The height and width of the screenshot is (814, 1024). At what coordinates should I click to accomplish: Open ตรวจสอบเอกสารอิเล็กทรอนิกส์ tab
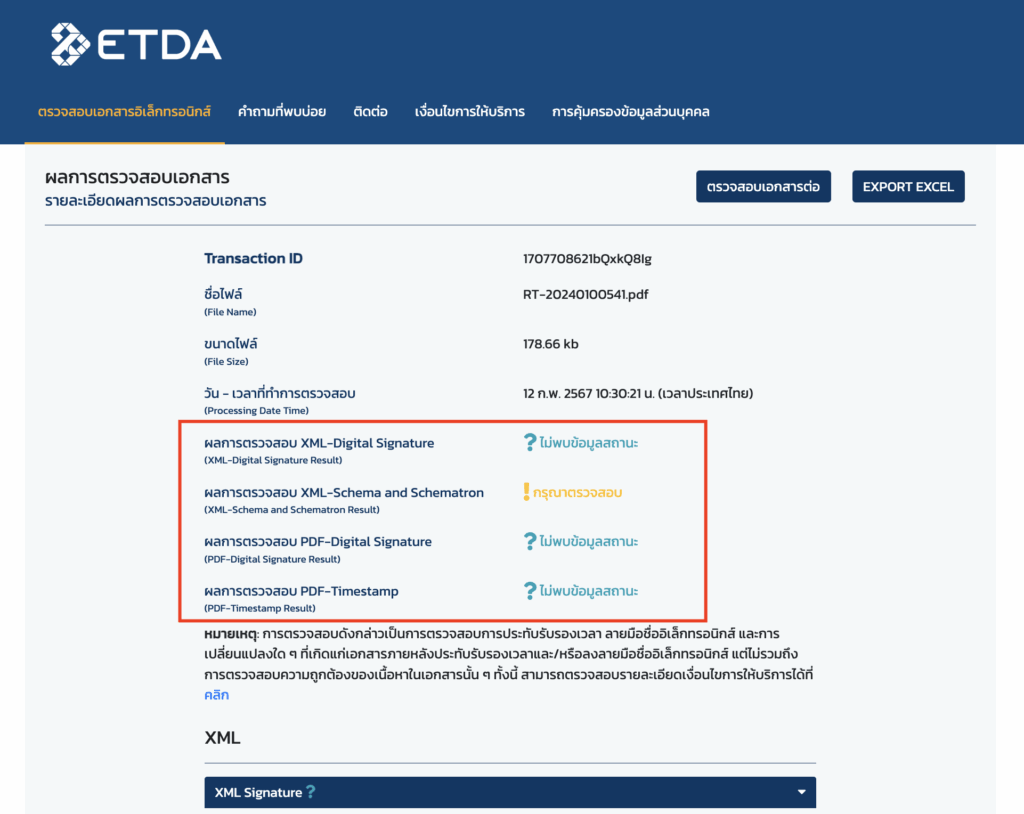click(124, 112)
